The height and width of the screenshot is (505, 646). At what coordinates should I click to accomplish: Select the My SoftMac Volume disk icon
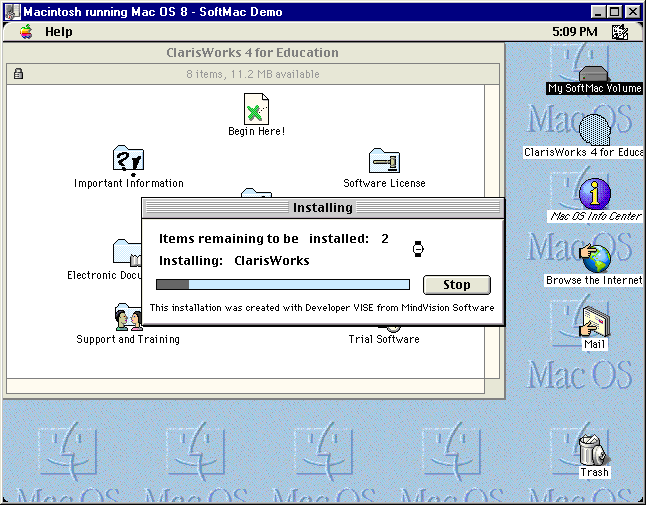[x=594, y=74]
